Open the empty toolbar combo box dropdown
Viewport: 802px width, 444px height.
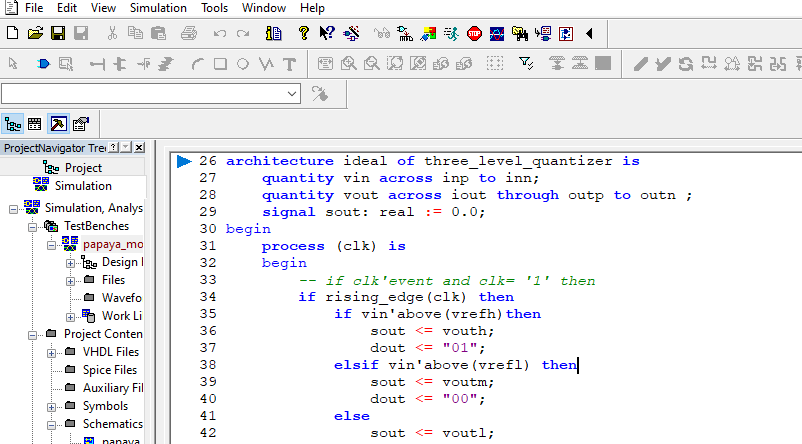point(292,94)
